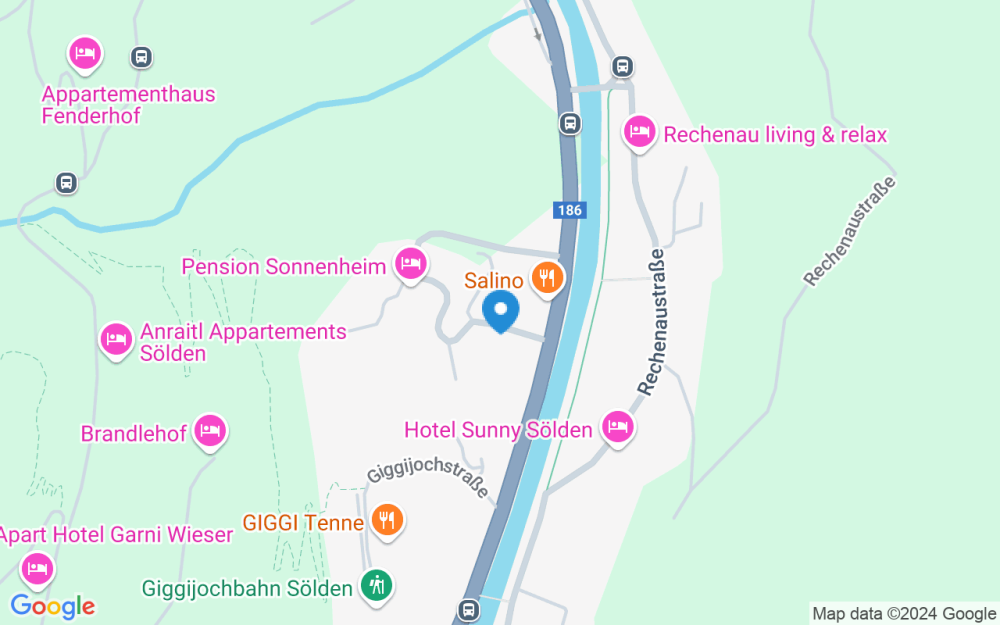Select the Giggijochbahn Sölden hiking icon

377,586
